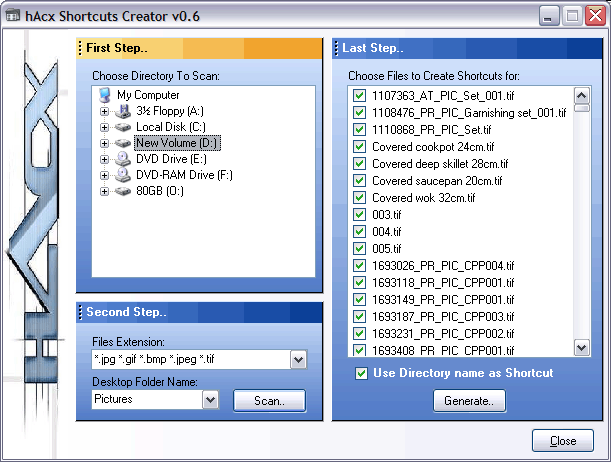Screen dimensions: 611x462
Task: Select the 3½ Floppy (A:) drive icon
Action: click(x=123, y=111)
